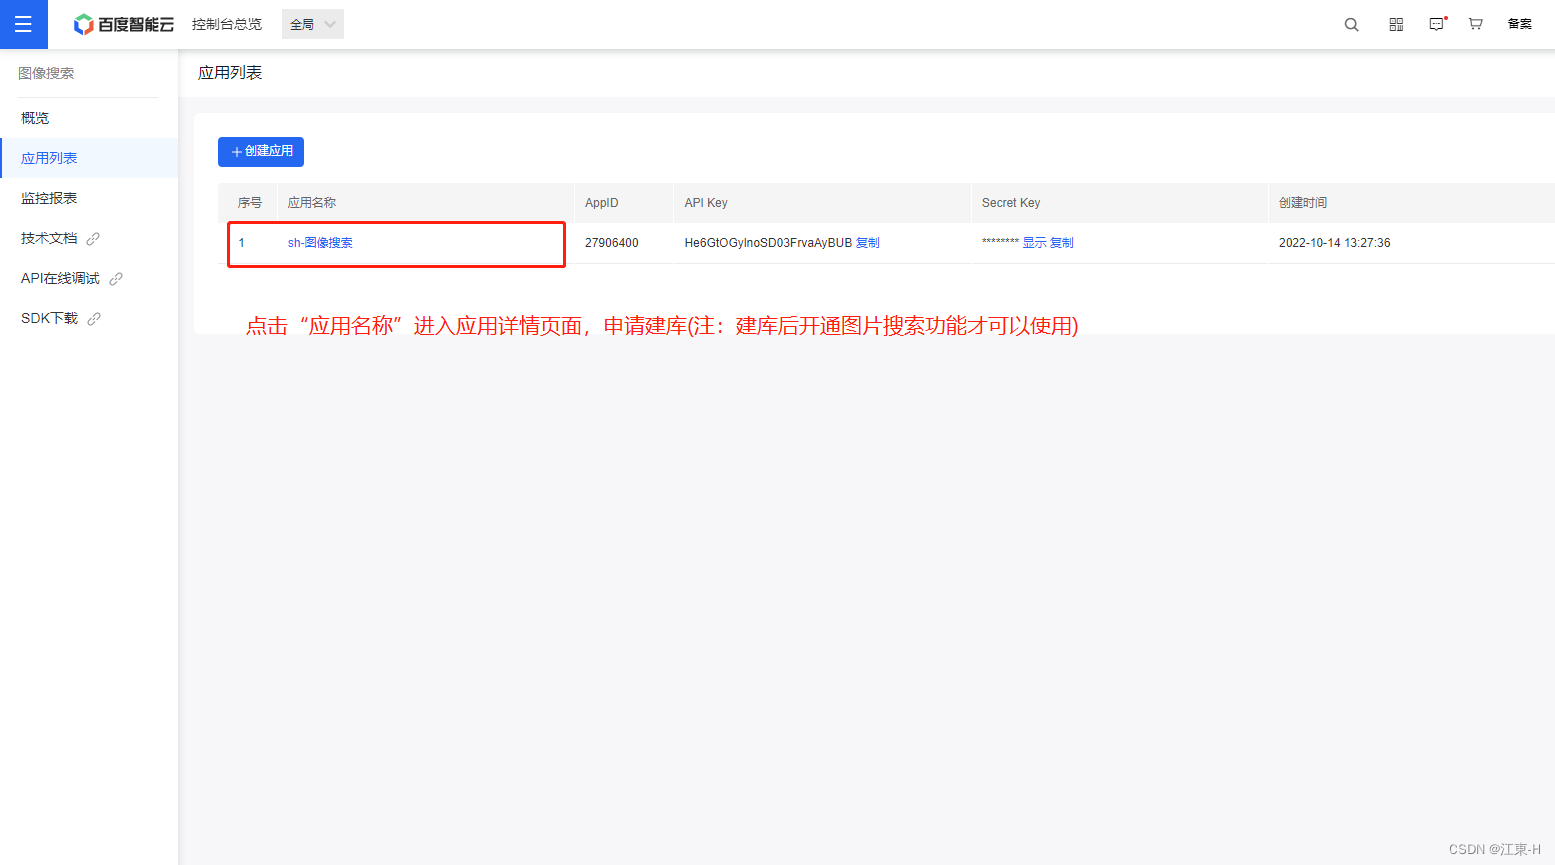
Task: Click the creation time 2022-10-14 13:27:36
Action: (1334, 243)
